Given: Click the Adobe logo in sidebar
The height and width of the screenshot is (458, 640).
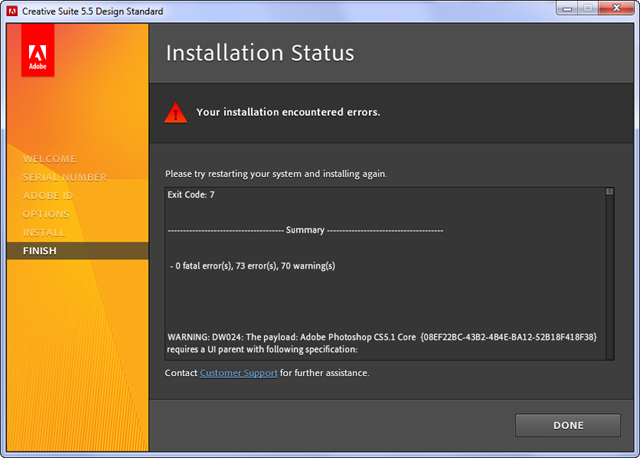Looking at the screenshot, I should (38, 51).
